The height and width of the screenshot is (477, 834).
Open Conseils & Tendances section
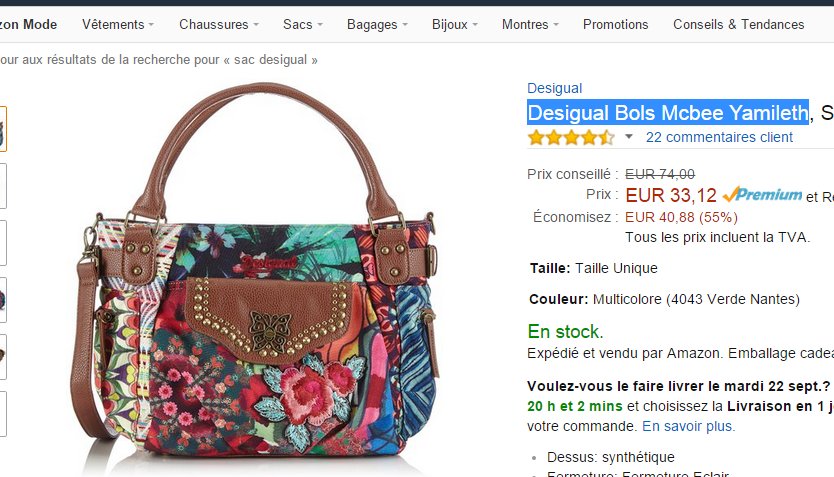[x=738, y=24]
